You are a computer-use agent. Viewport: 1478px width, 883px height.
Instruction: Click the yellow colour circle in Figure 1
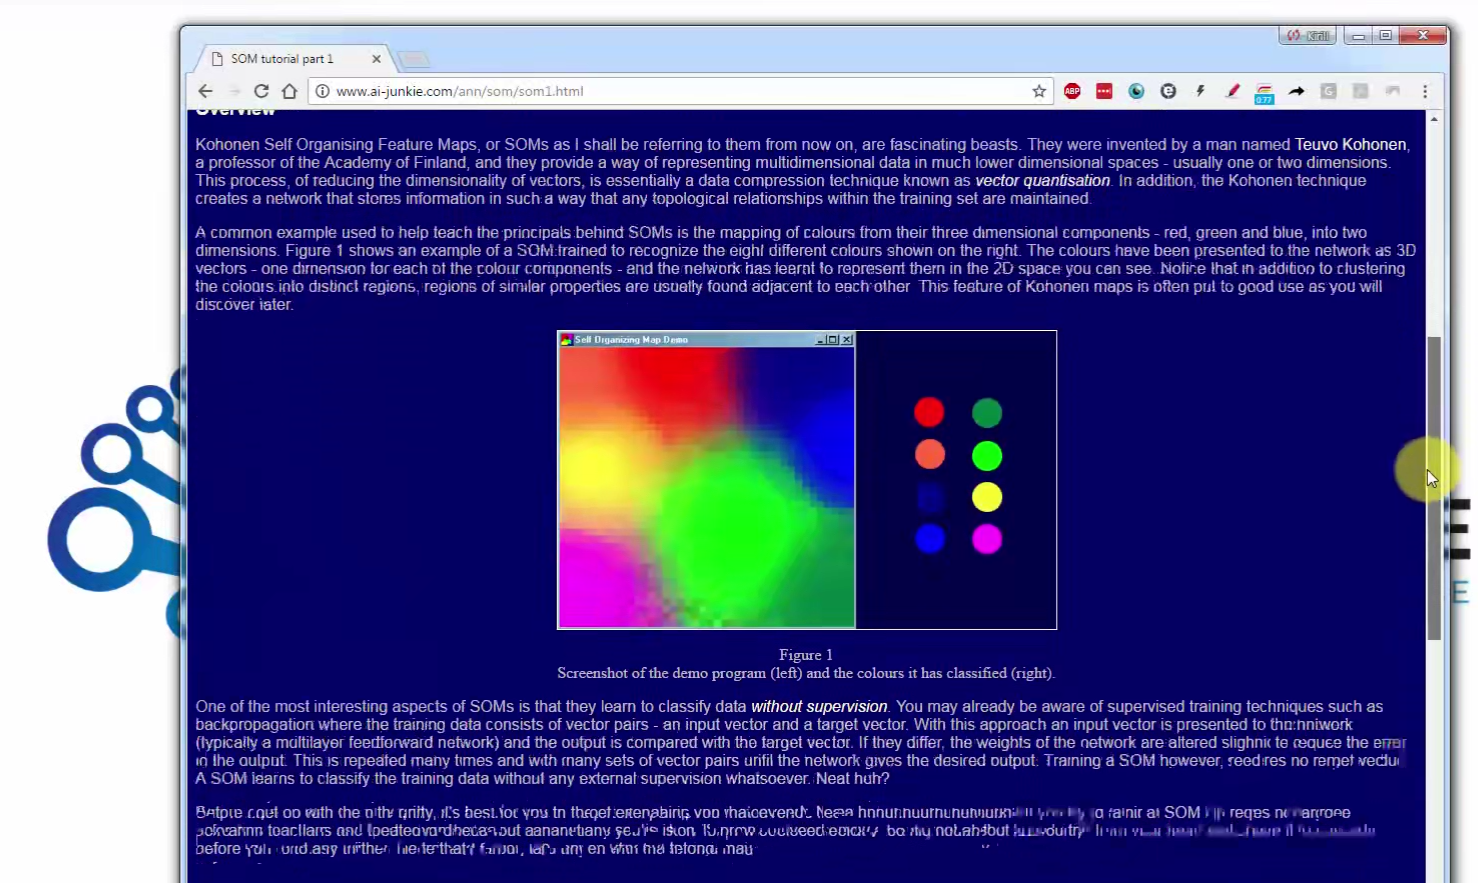point(986,497)
